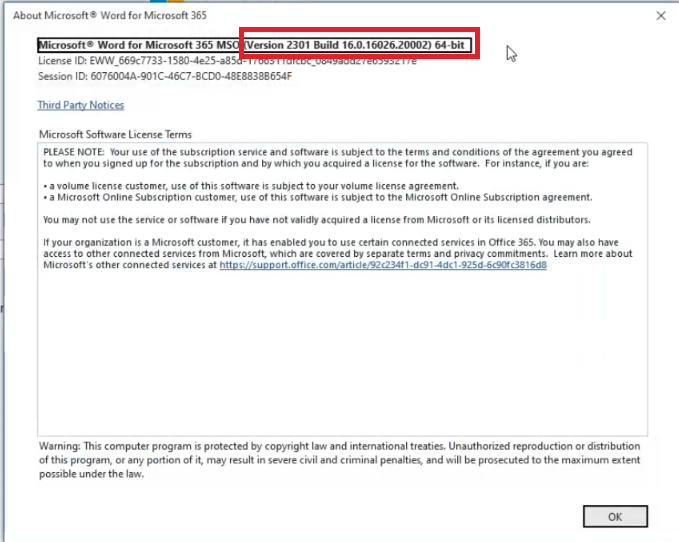Image resolution: width=679 pixels, height=542 pixels.
Task: Click the Session ID line
Action: (x=165, y=77)
